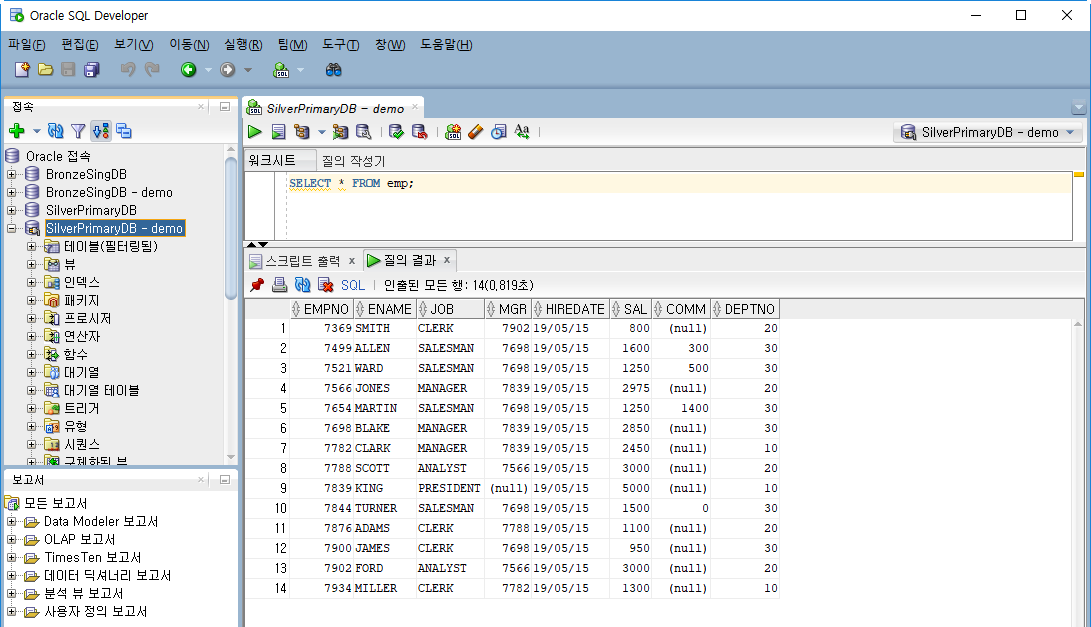The height and width of the screenshot is (627, 1091).
Task: Switch to the 질의 작성기 tab
Action: tap(353, 161)
